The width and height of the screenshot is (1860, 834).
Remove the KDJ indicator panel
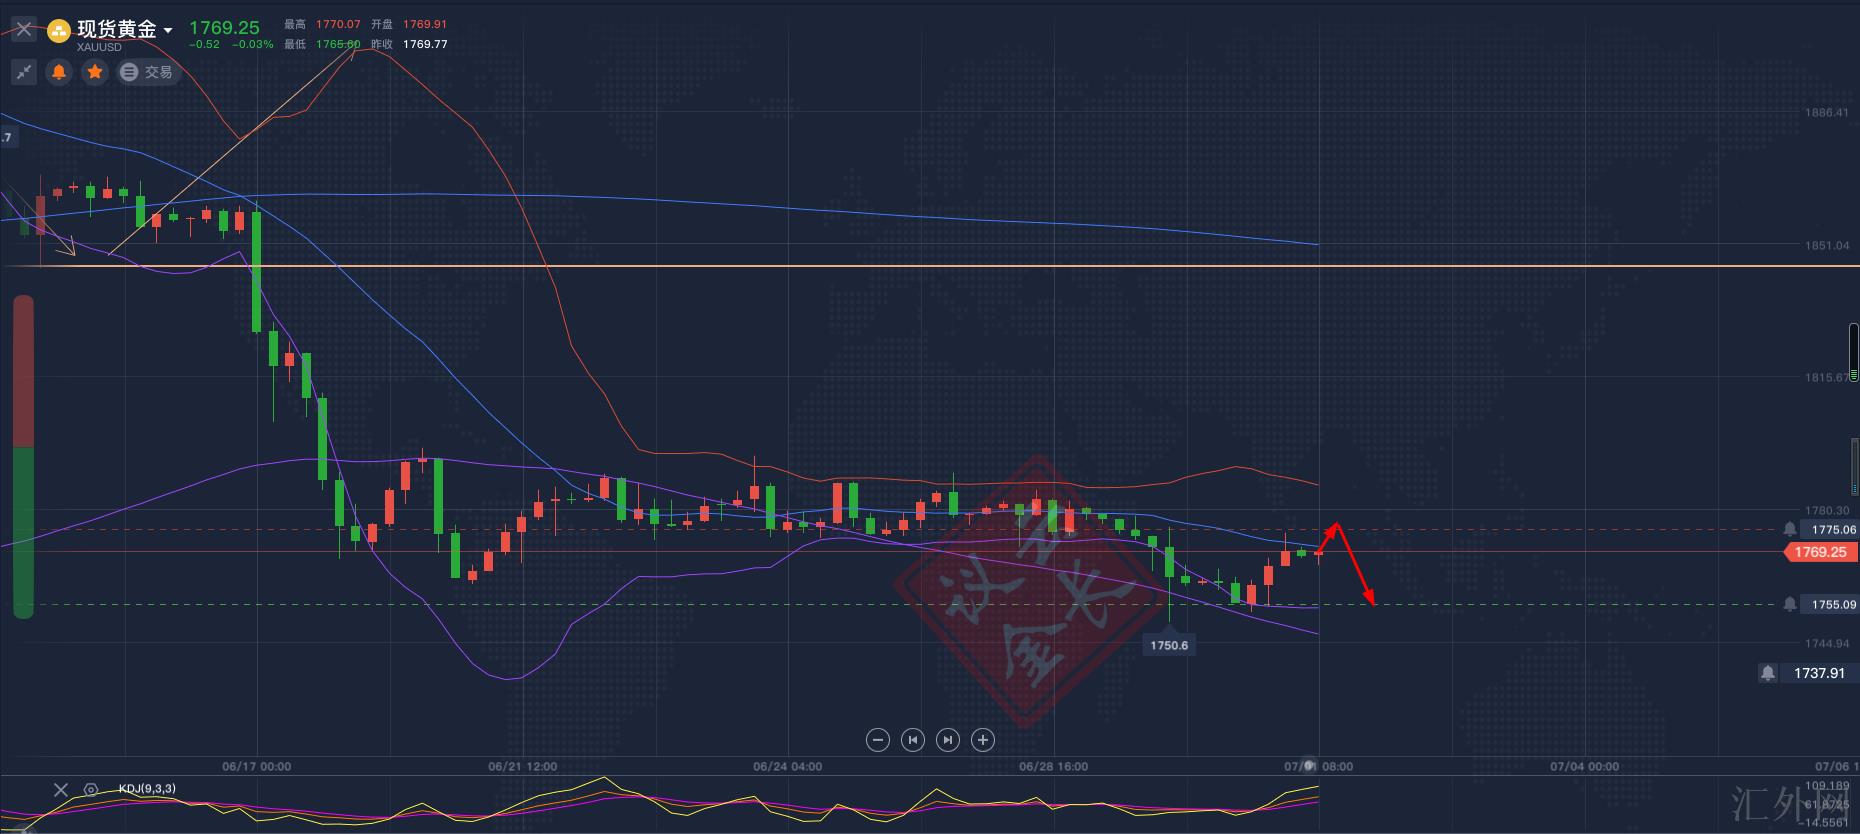click(x=61, y=790)
